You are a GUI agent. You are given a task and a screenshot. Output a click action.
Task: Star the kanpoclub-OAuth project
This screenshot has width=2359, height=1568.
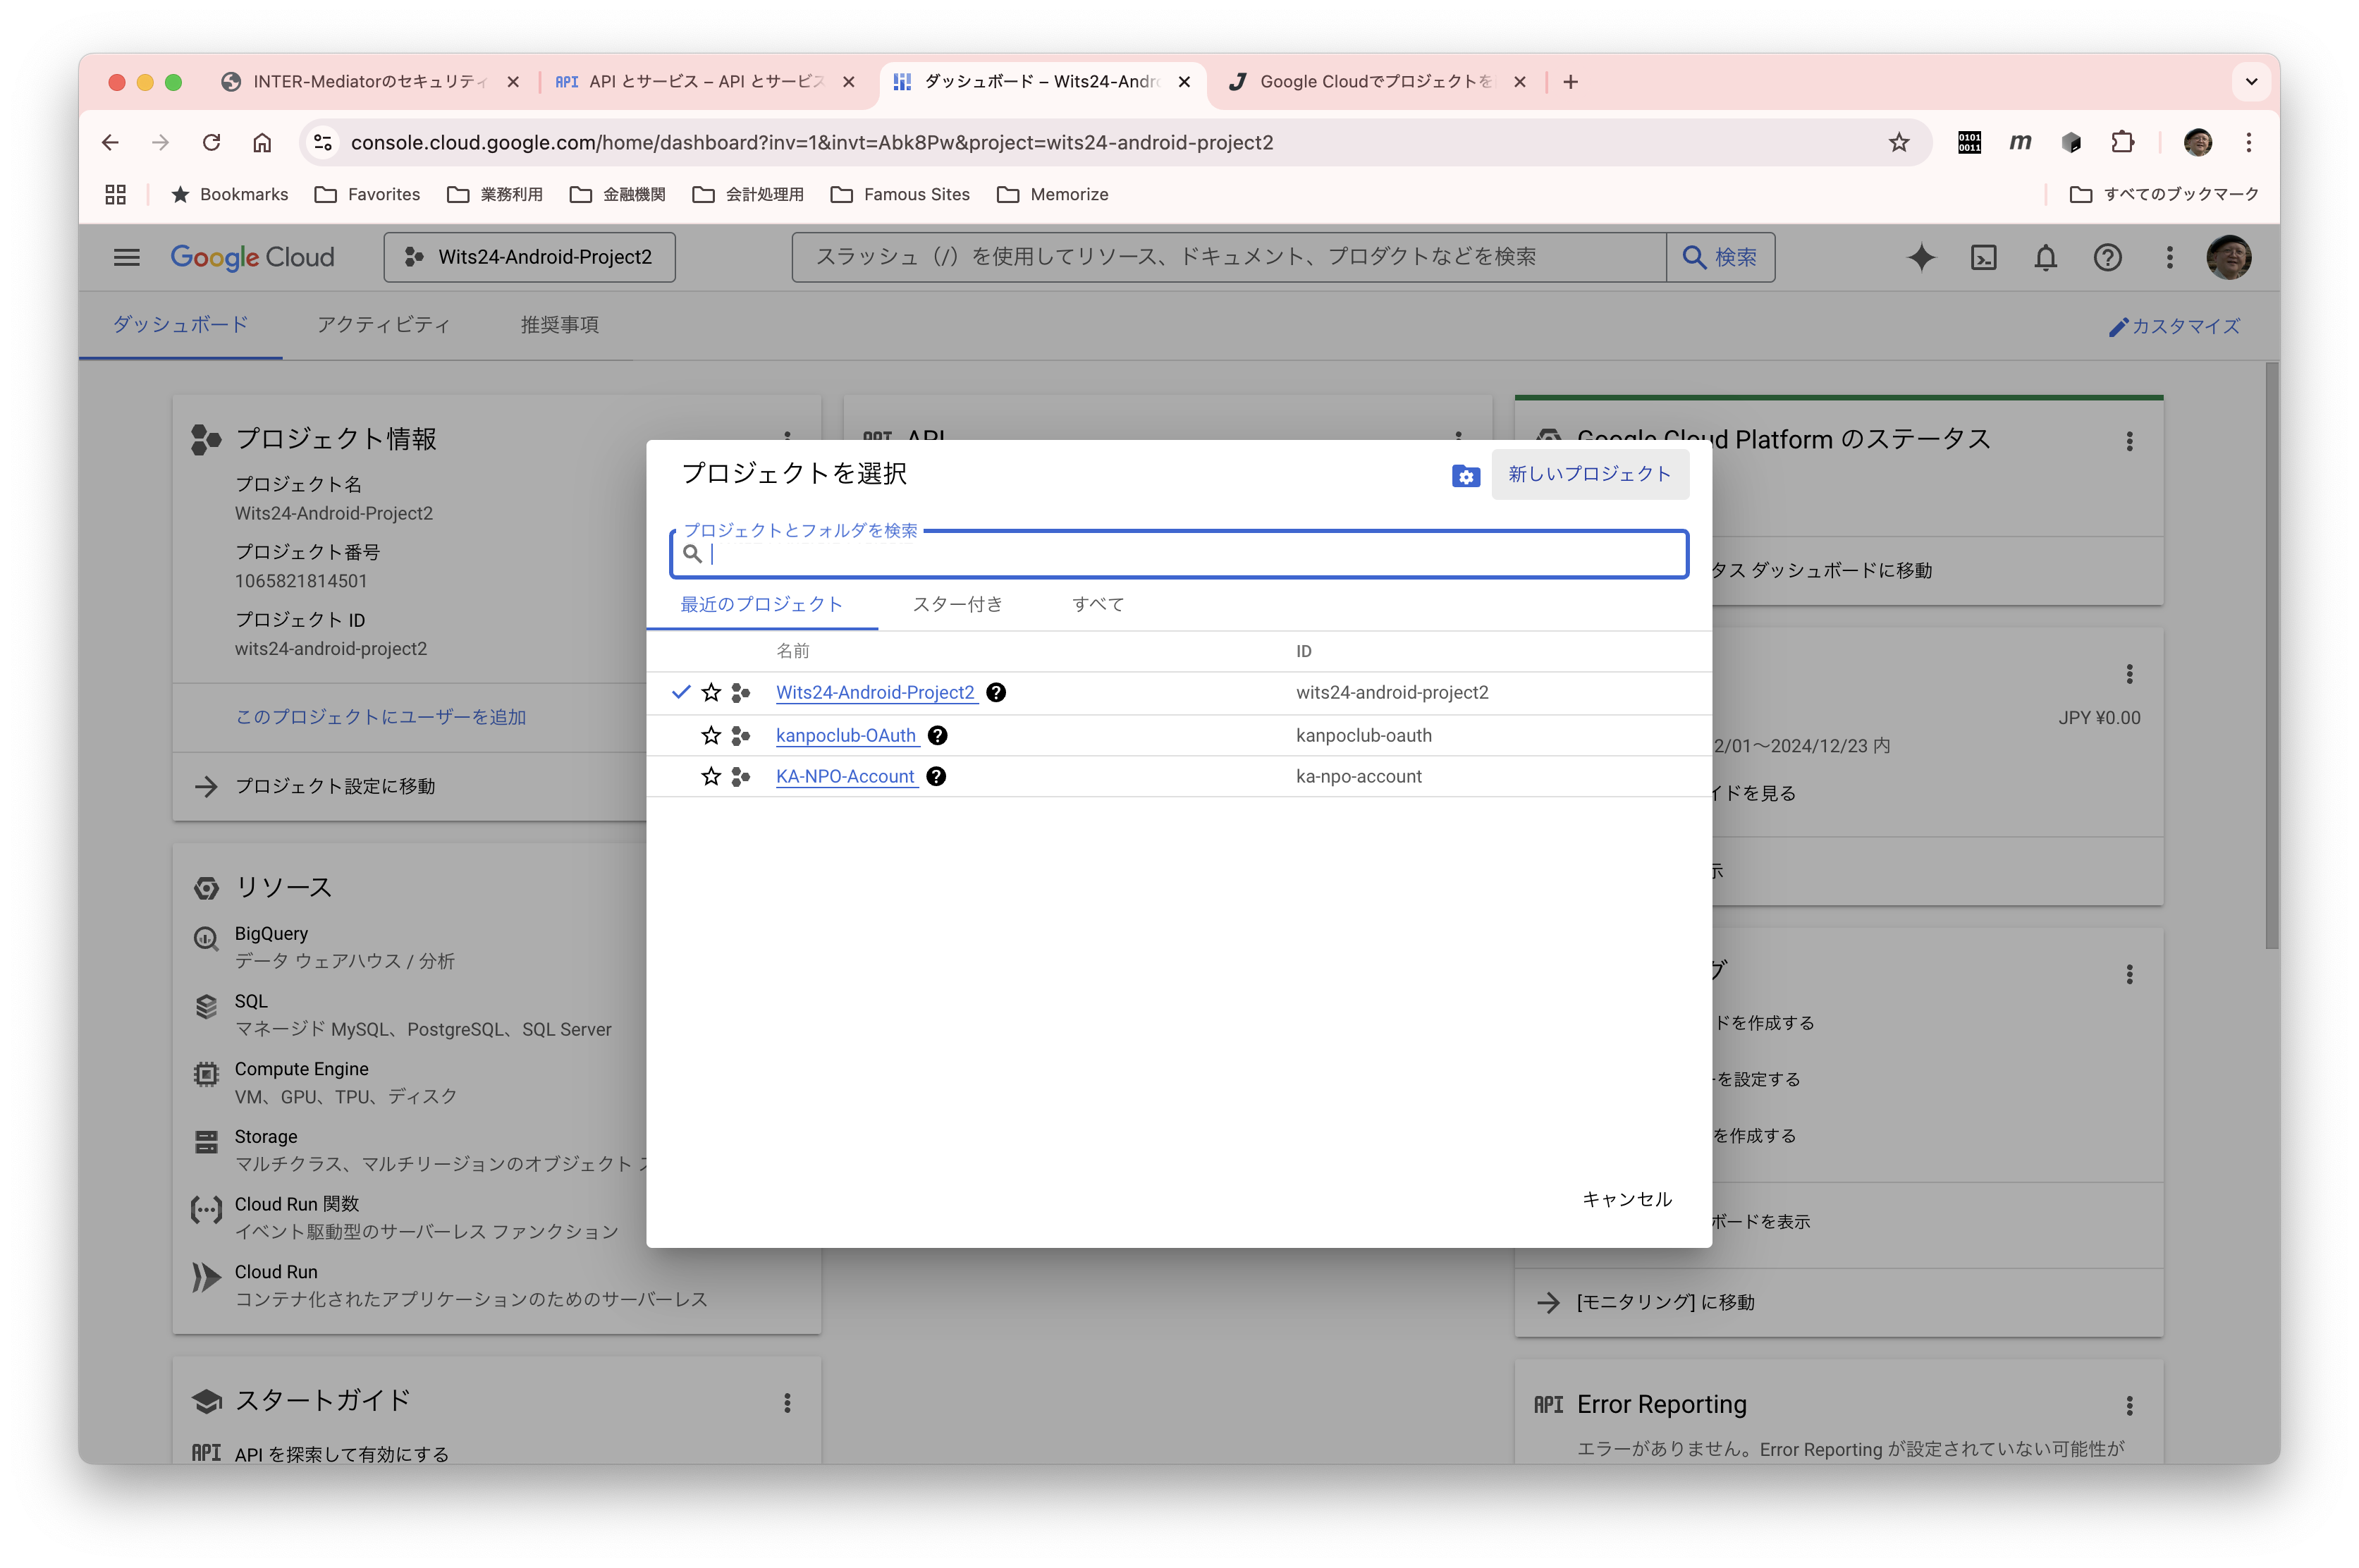(711, 735)
